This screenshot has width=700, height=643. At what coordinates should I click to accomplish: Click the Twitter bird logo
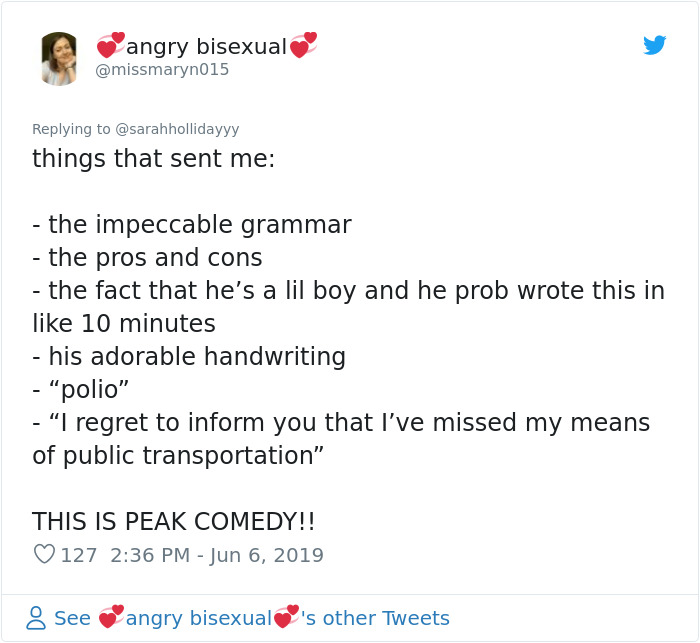coord(654,45)
